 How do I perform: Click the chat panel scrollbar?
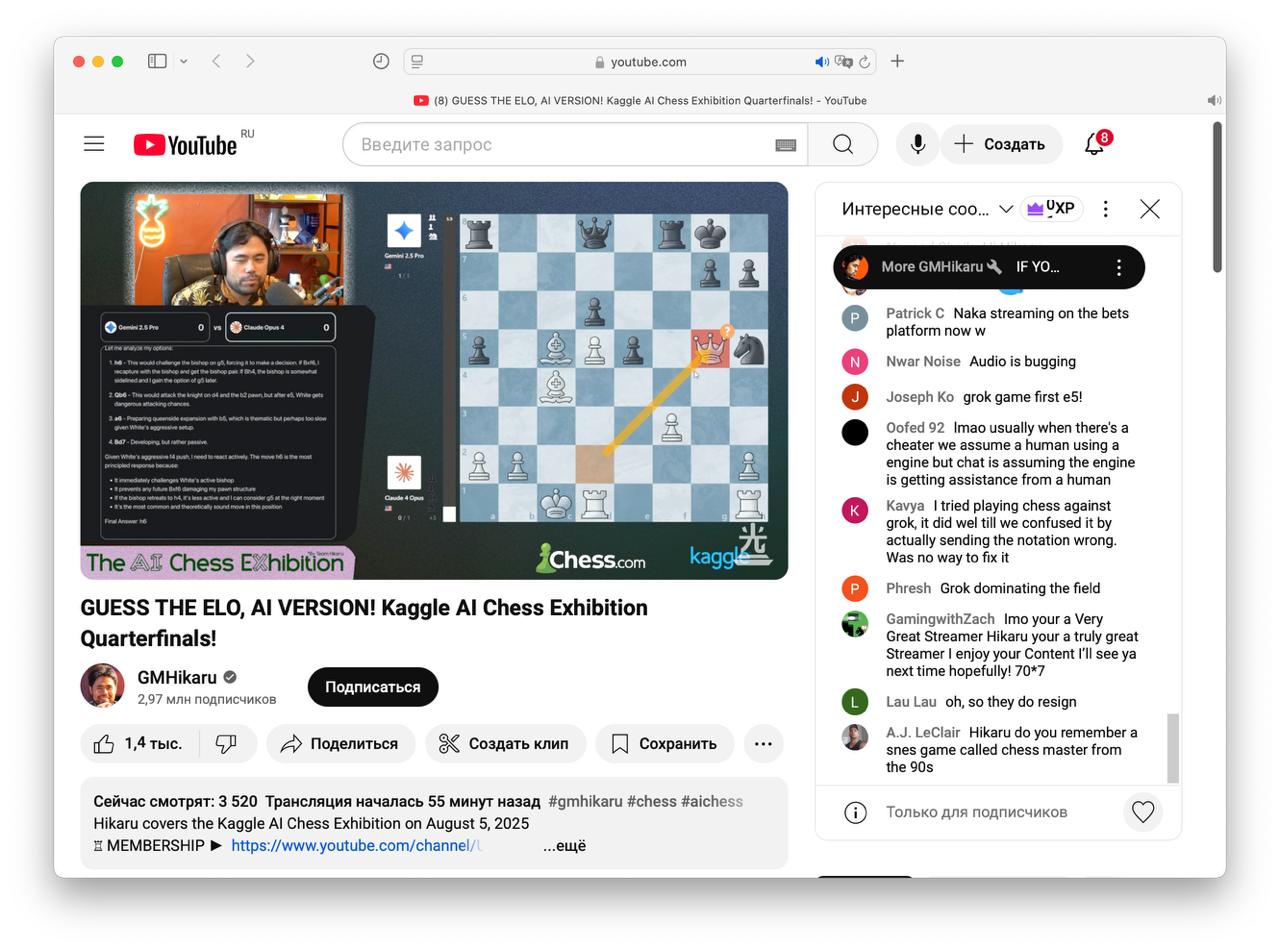coord(1173,748)
